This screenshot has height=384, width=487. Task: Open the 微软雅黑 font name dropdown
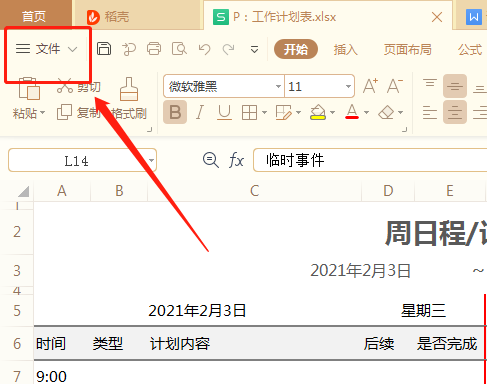[x=278, y=86]
